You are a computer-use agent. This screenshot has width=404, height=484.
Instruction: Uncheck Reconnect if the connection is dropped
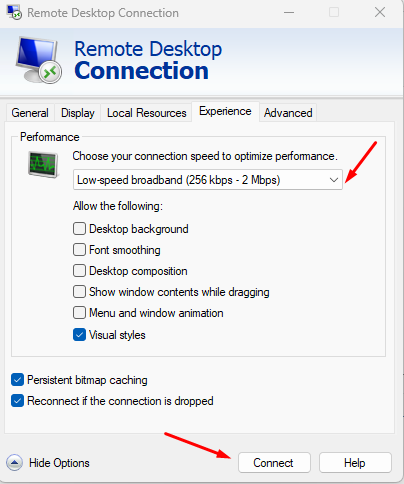(x=17, y=401)
